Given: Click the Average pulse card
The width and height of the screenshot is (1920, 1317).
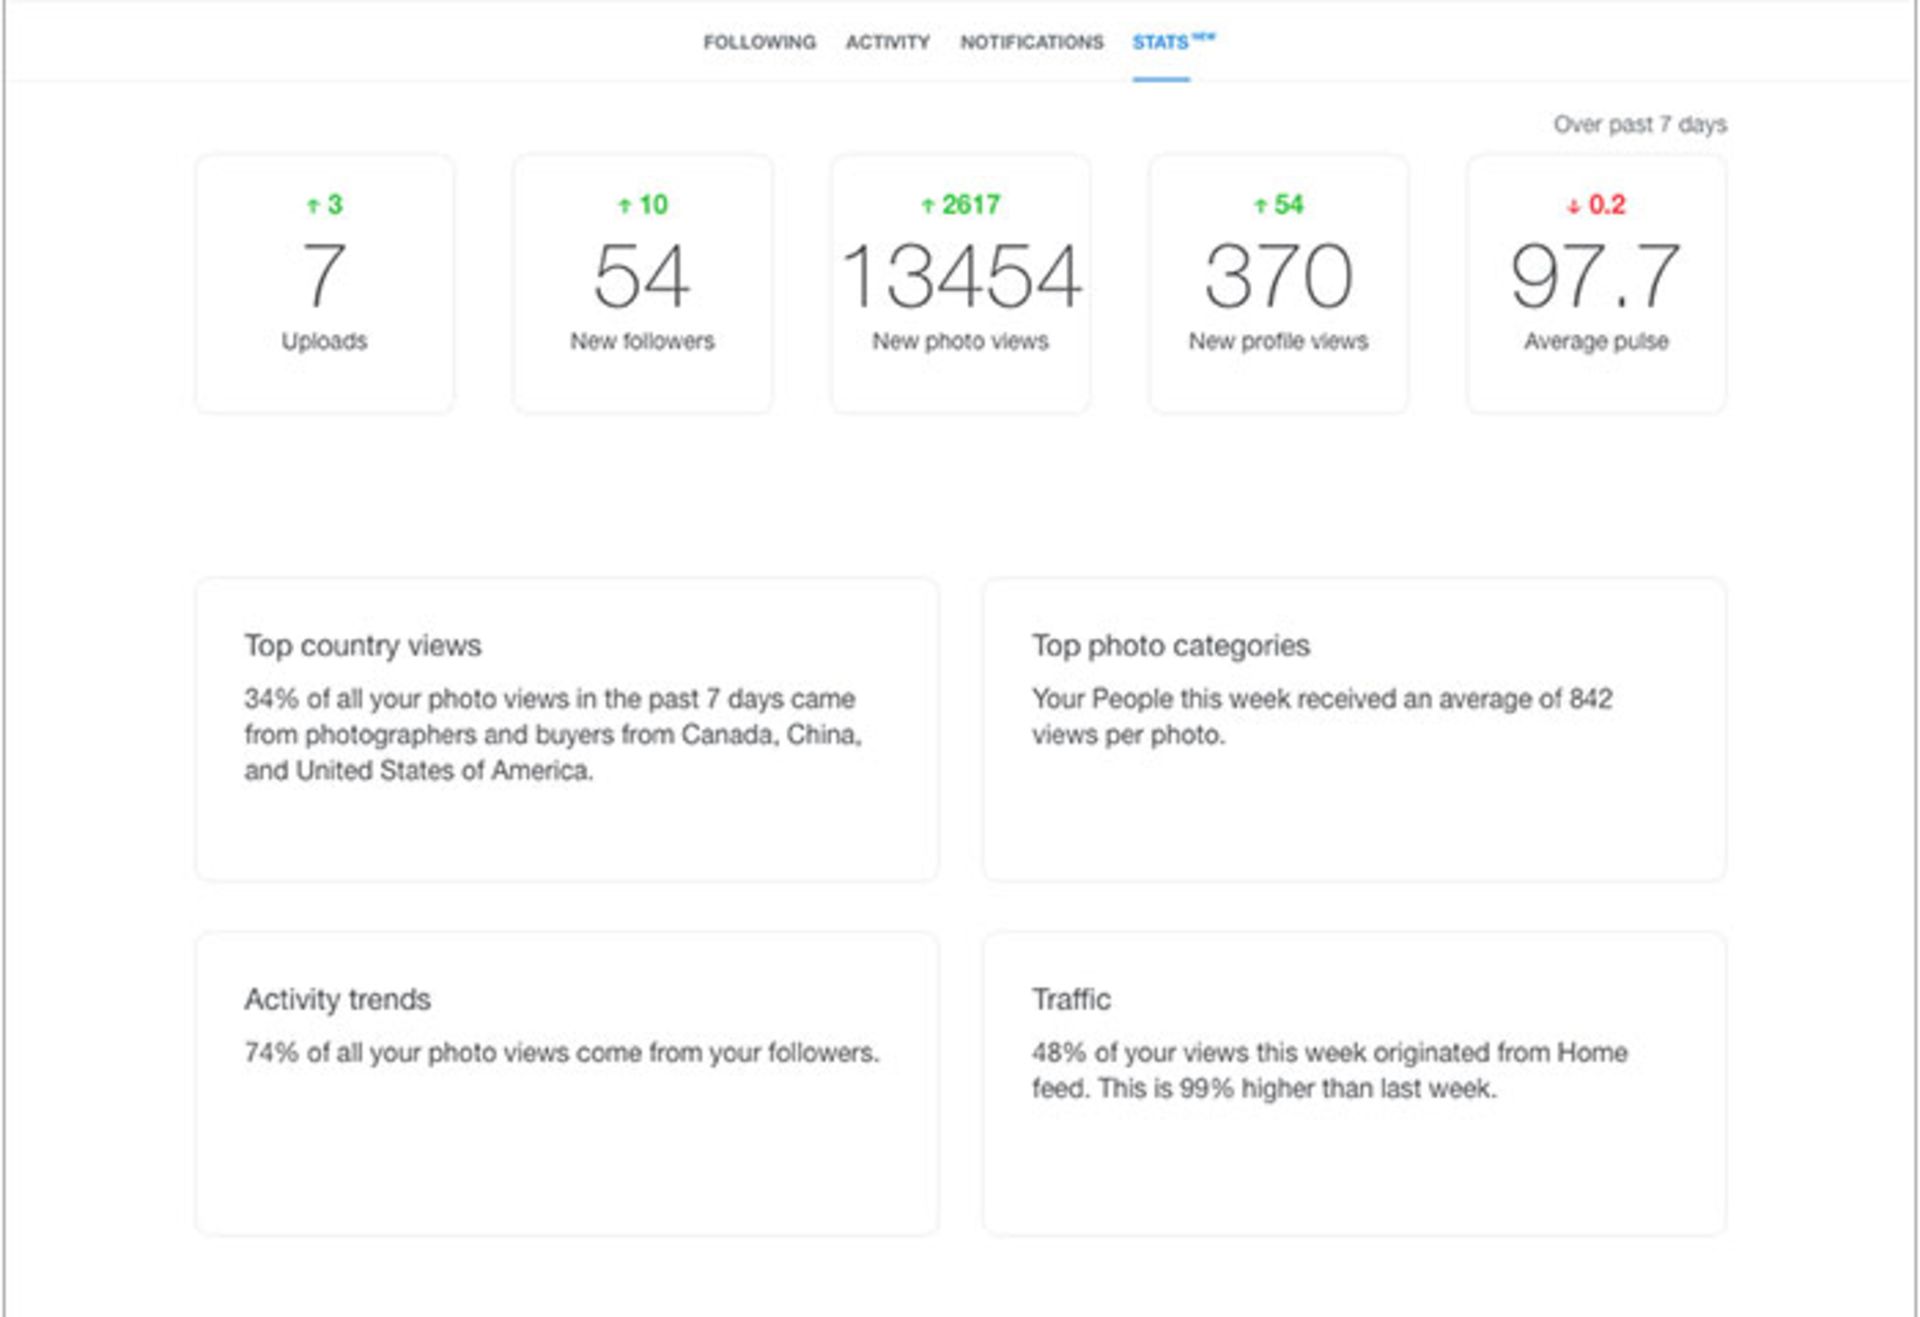Looking at the screenshot, I should 1596,283.
